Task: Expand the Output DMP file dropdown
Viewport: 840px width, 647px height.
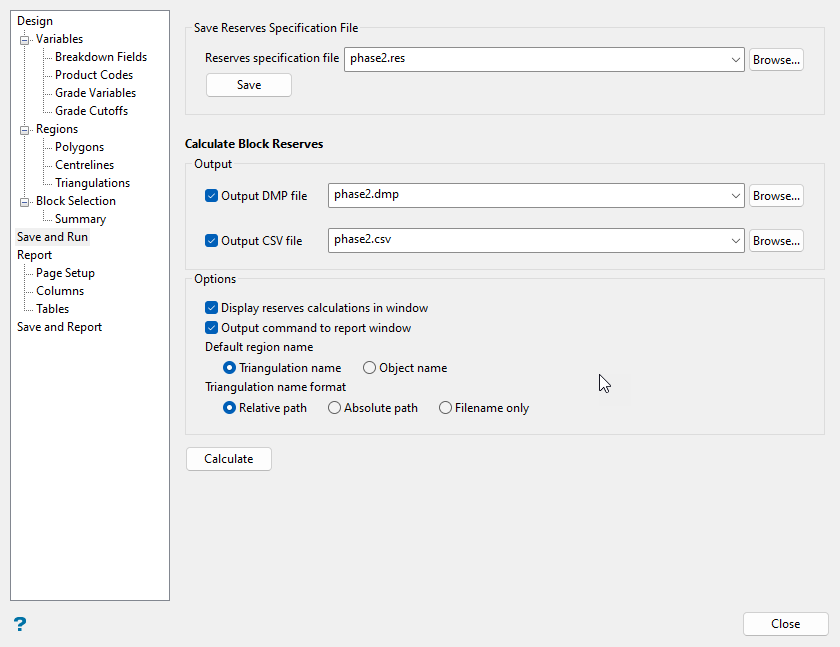Action: pyautogui.click(x=736, y=195)
